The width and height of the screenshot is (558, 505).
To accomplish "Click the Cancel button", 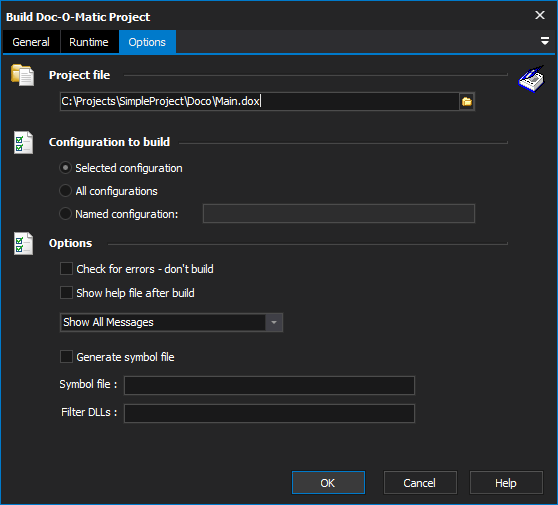I will (x=420, y=483).
